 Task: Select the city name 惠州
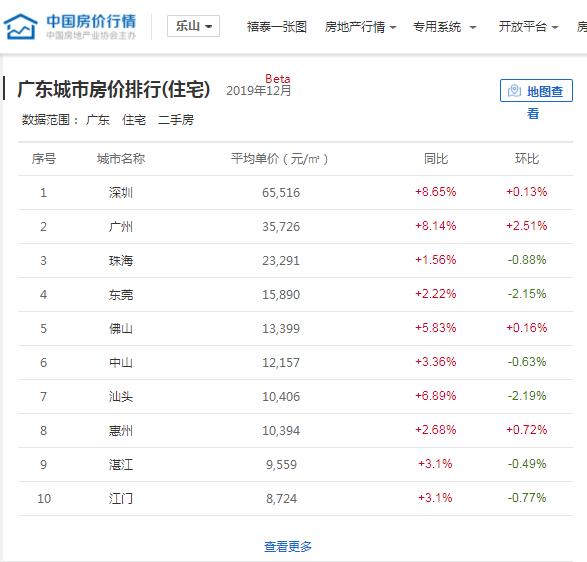pyautogui.click(x=121, y=431)
